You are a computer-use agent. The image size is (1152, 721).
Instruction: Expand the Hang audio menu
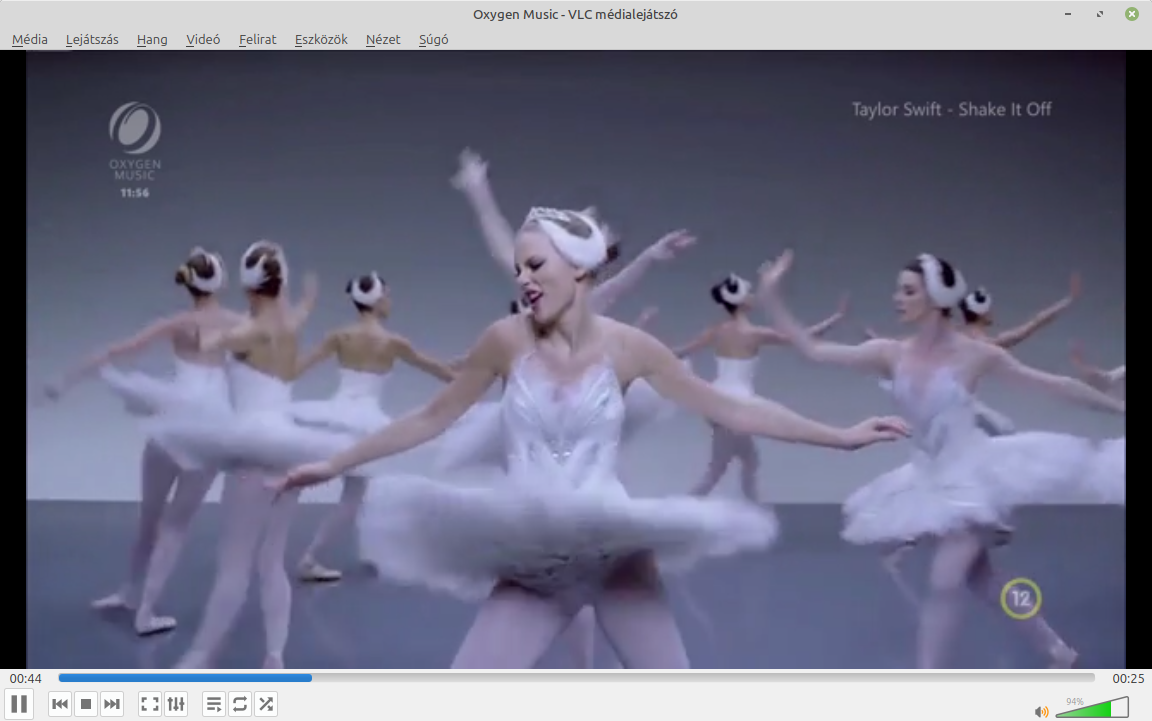[x=152, y=39]
